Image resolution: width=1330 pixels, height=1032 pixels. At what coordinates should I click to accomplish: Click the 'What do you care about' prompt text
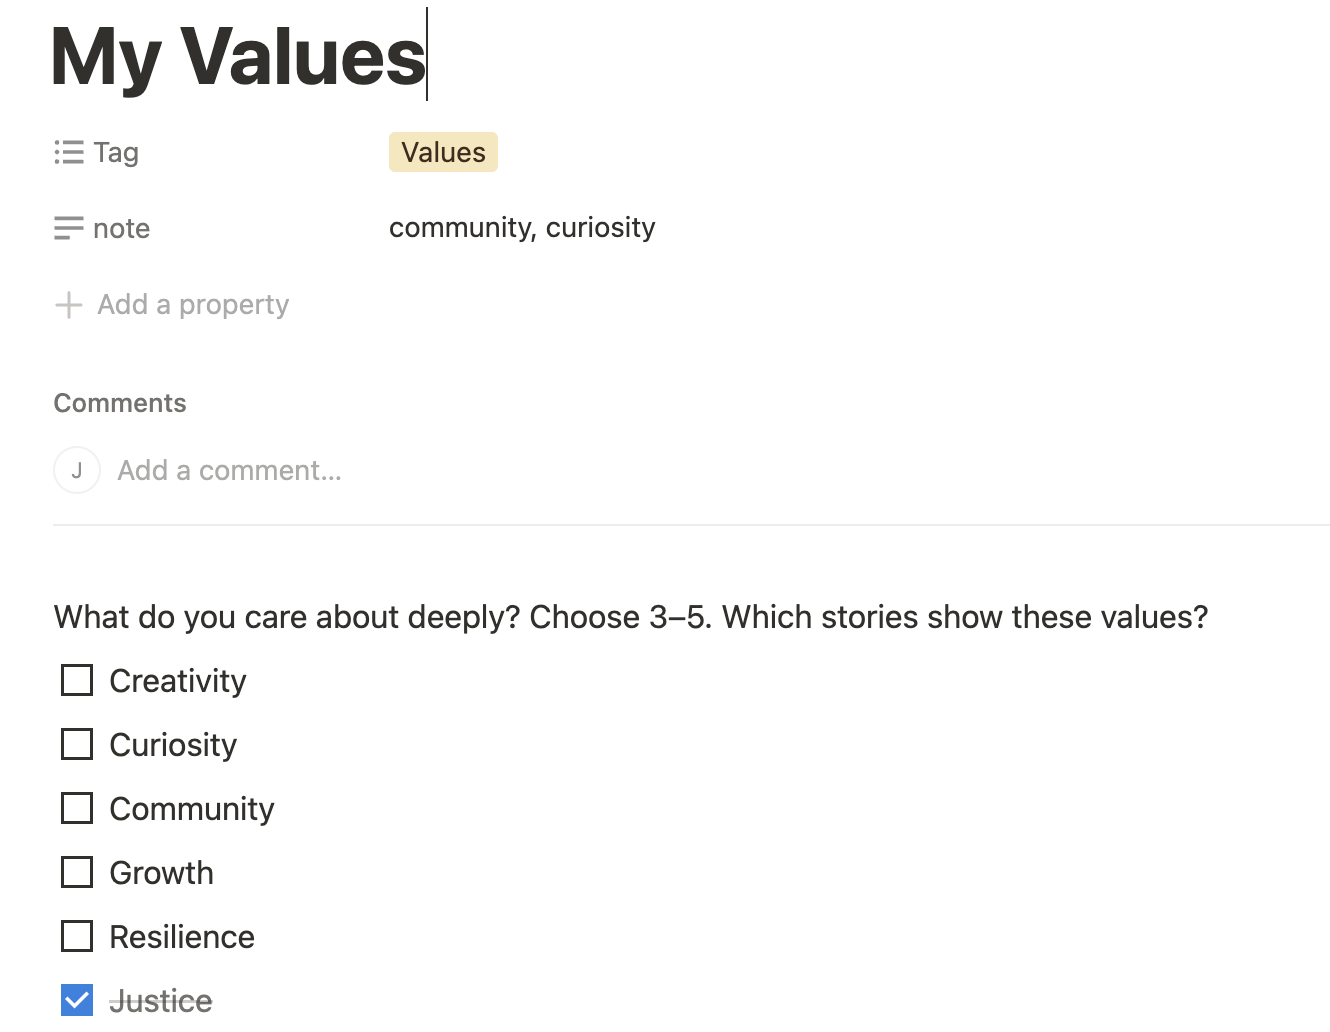point(630,617)
